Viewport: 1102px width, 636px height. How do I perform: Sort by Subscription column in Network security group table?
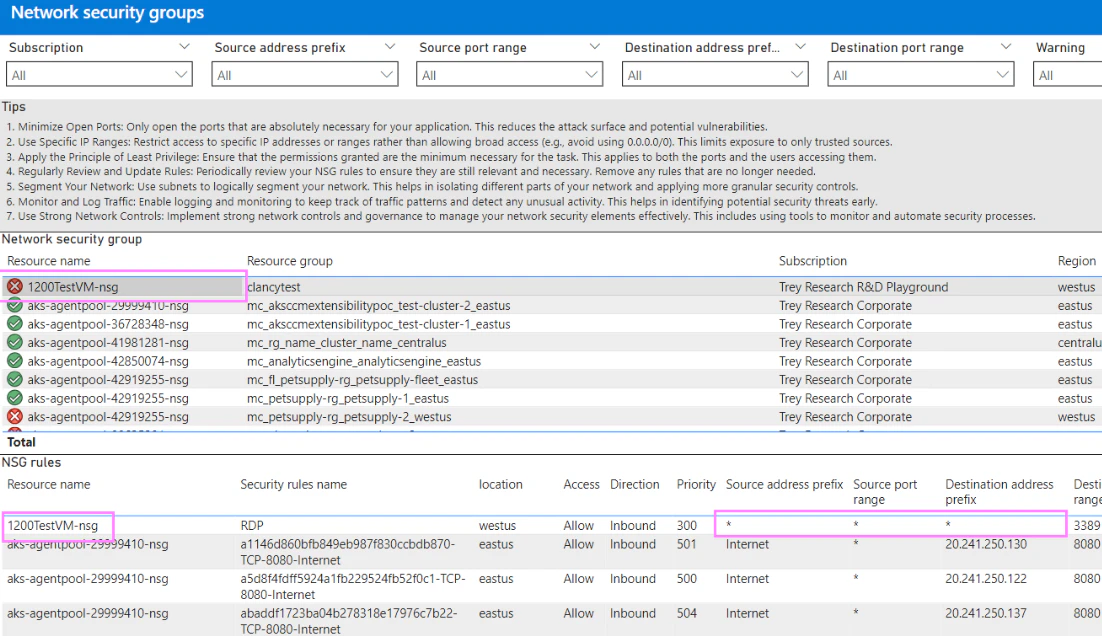point(812,261)
